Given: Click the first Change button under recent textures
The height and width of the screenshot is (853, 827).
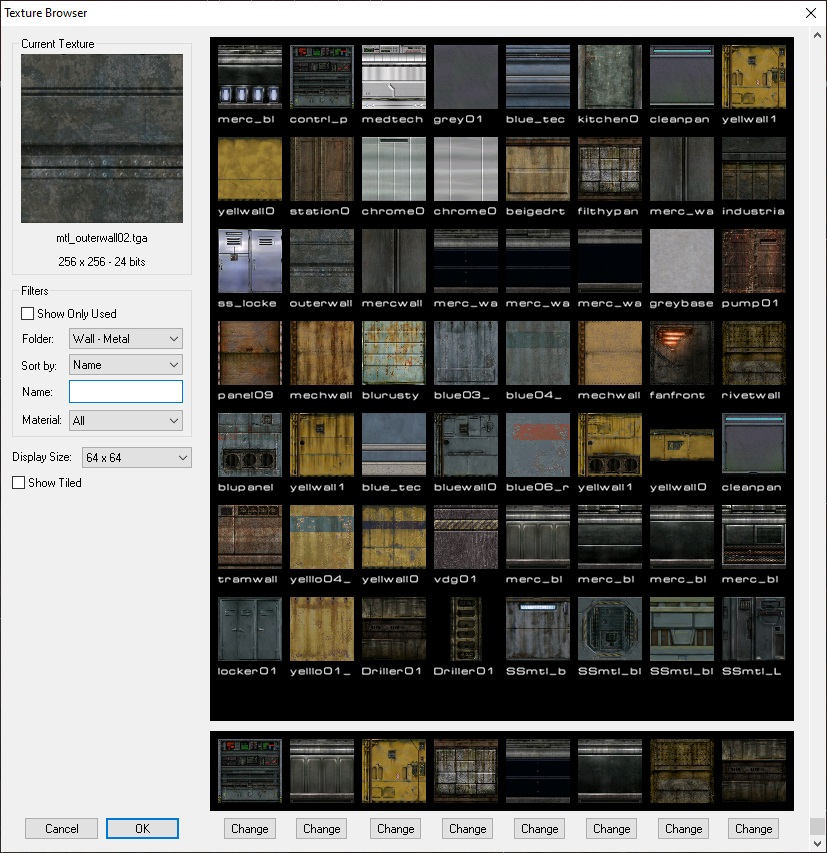Looking at the screenshot, I should [x=249, y=828].
